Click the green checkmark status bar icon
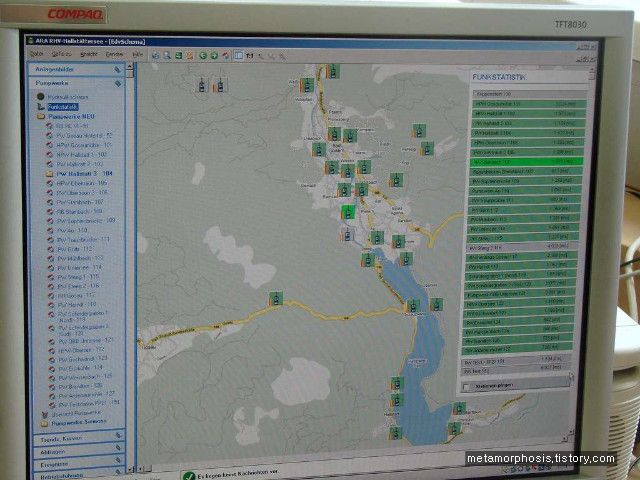Viewport: 640px width, 480px height. (x=189, y=476)
